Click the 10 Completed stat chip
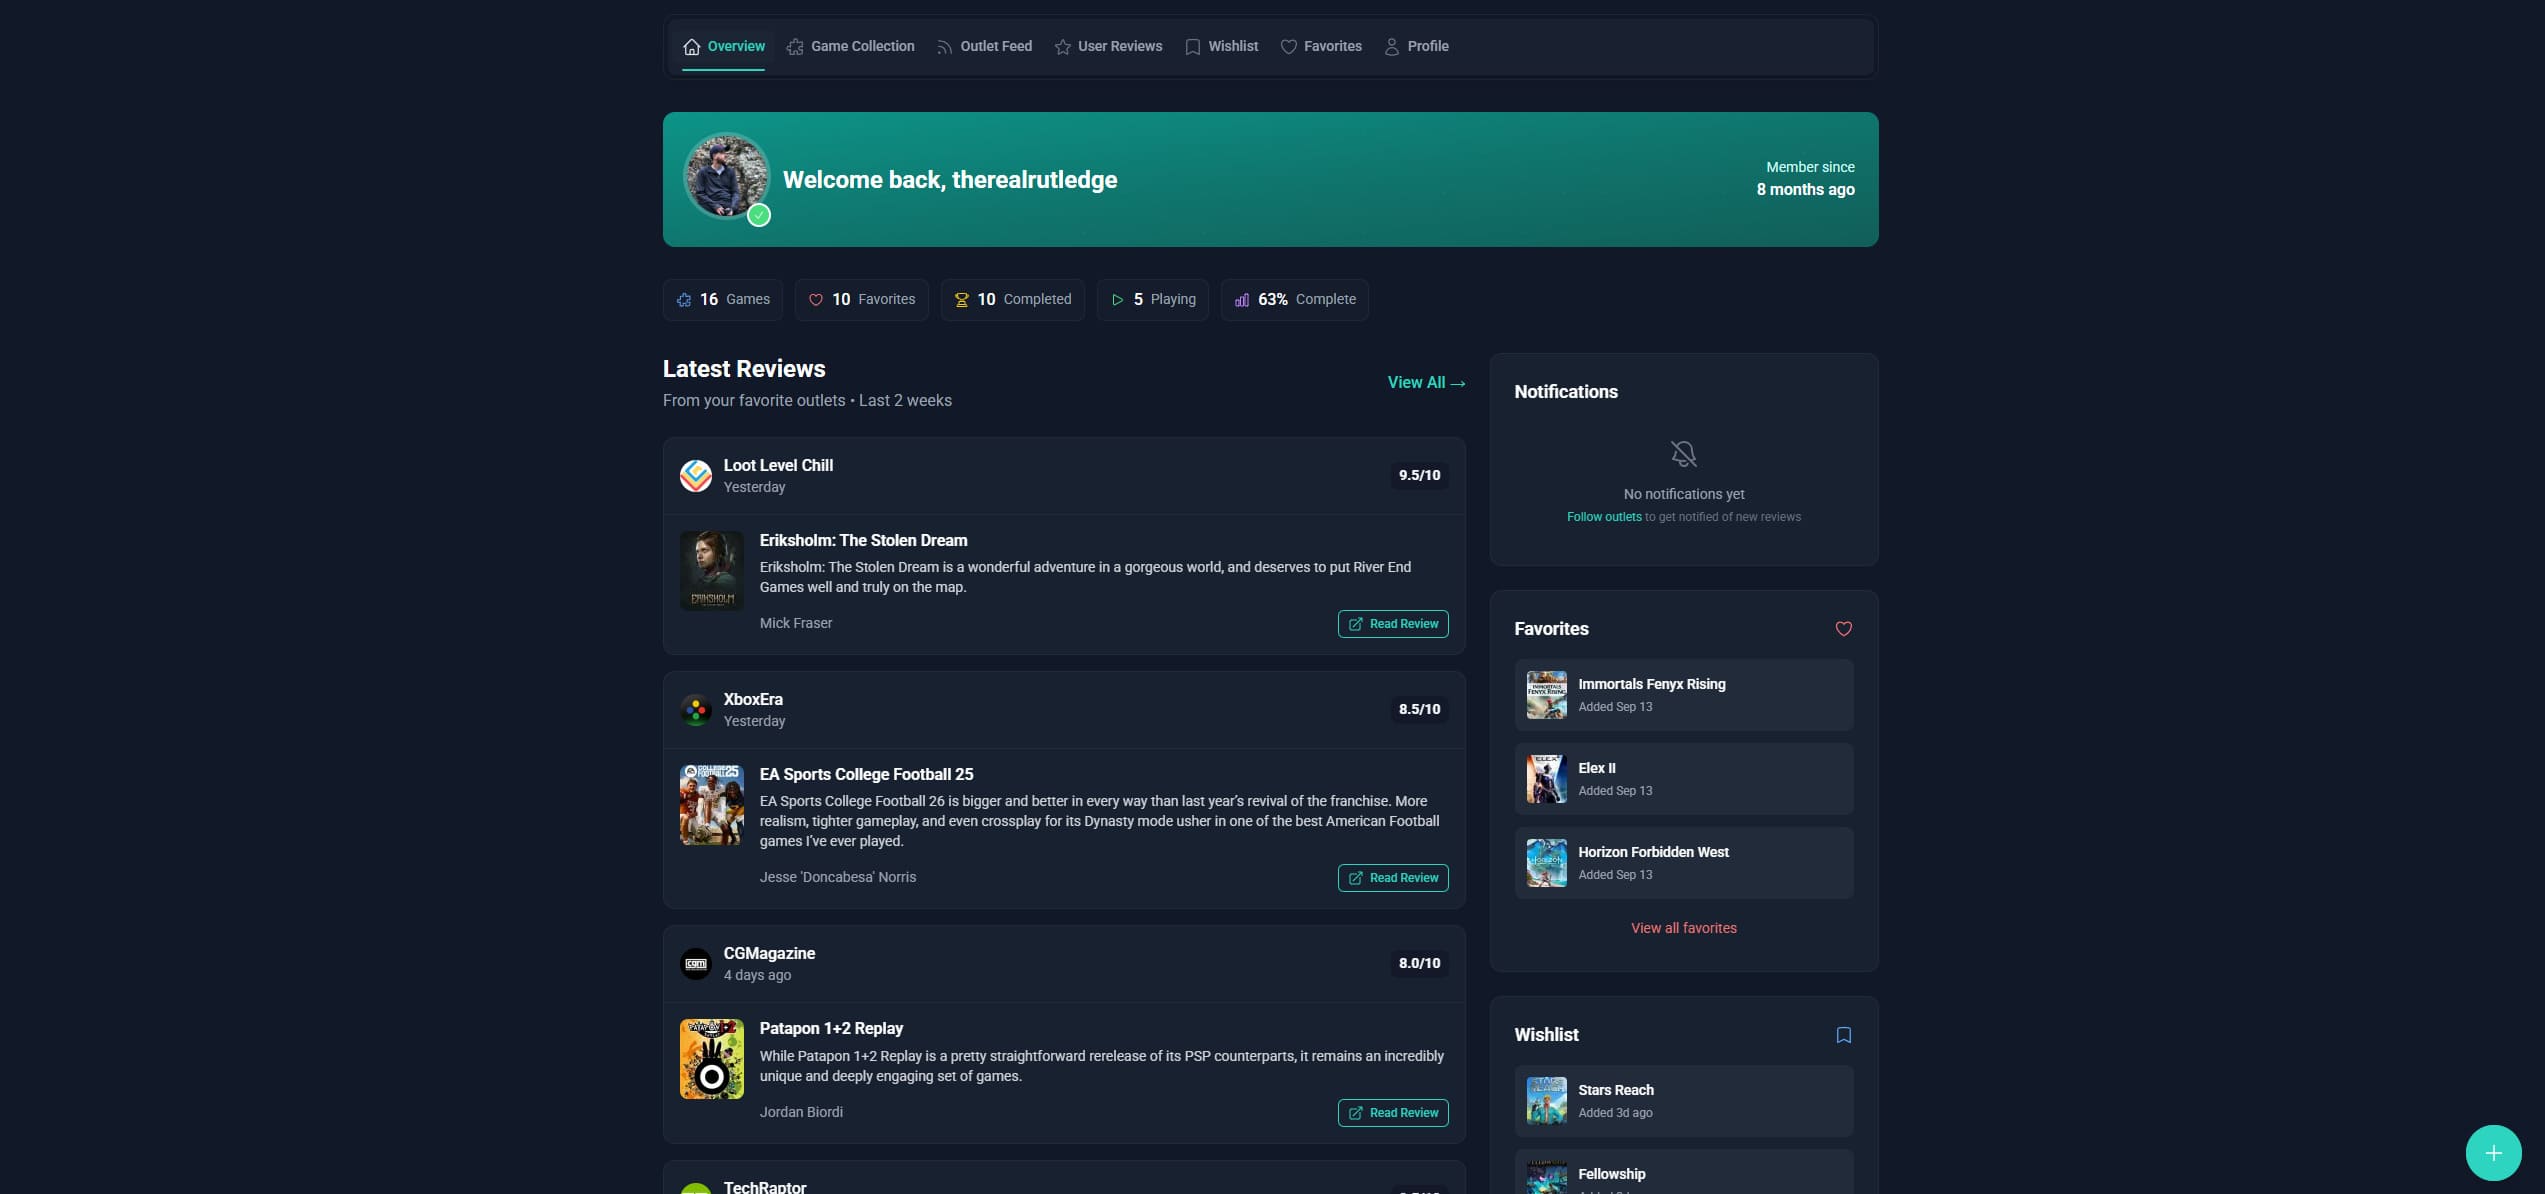The image size is (2545, 1194). pos(1013,300)
